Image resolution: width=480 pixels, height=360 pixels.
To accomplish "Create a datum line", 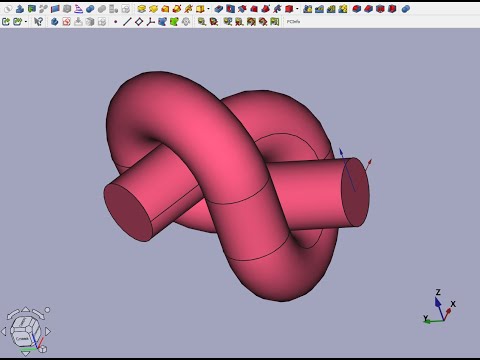I will click(x=127, y=22).
